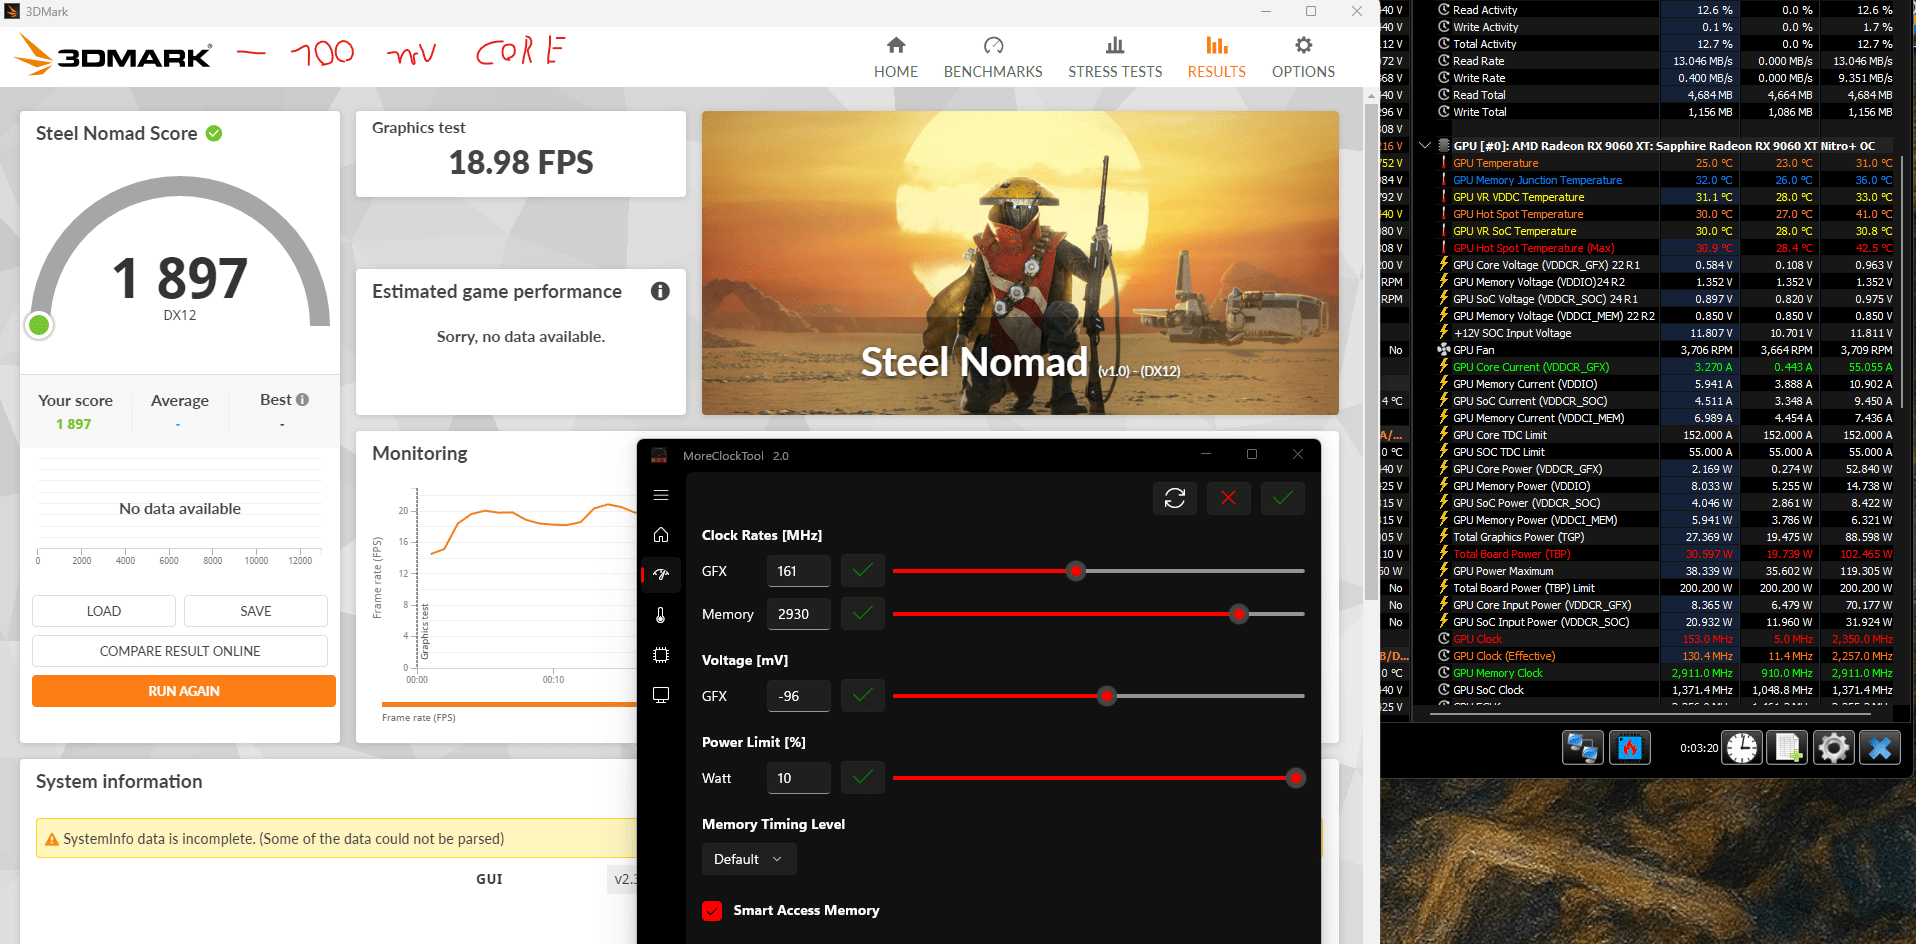This screenshot has height=944, width=1916.
Task: Click the large "1 897" score in the gauge
Action: pyautogui.click(x=180, y=278)
